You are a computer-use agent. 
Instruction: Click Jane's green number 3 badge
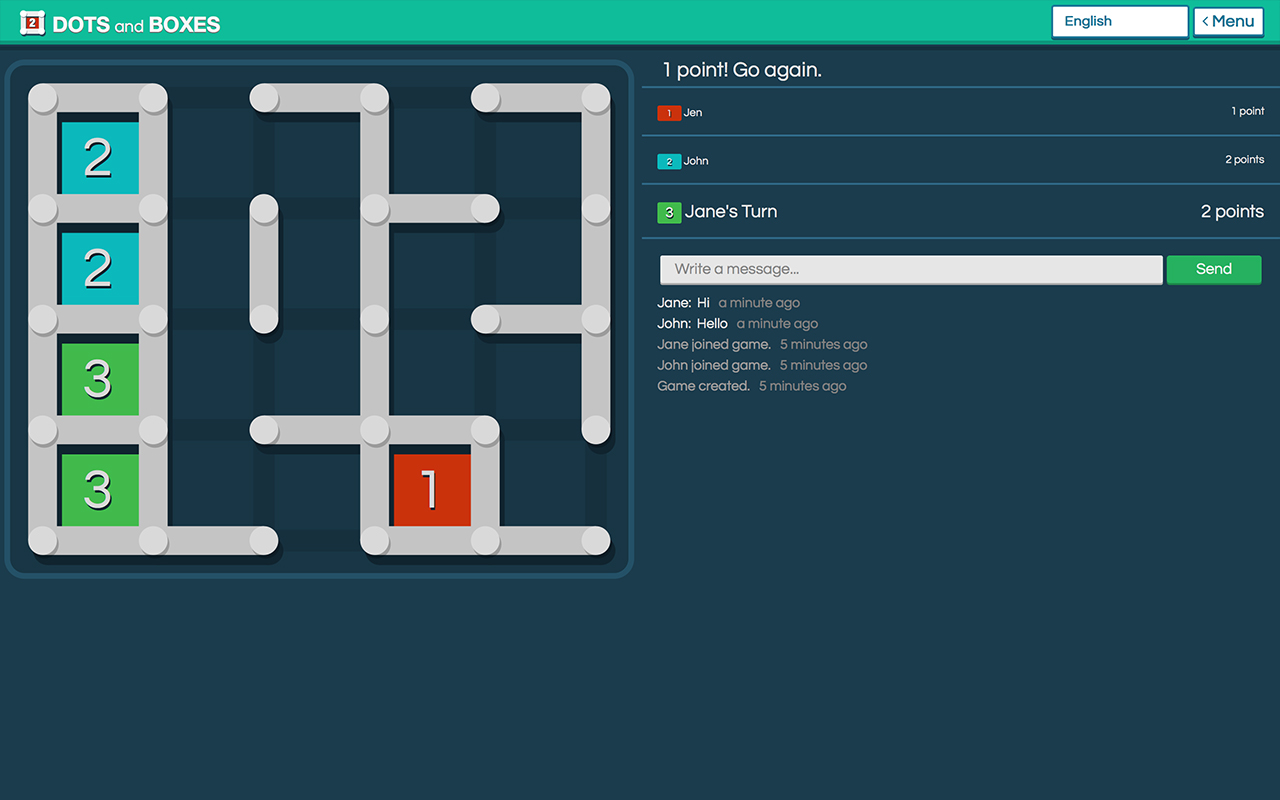coord(669,212)
